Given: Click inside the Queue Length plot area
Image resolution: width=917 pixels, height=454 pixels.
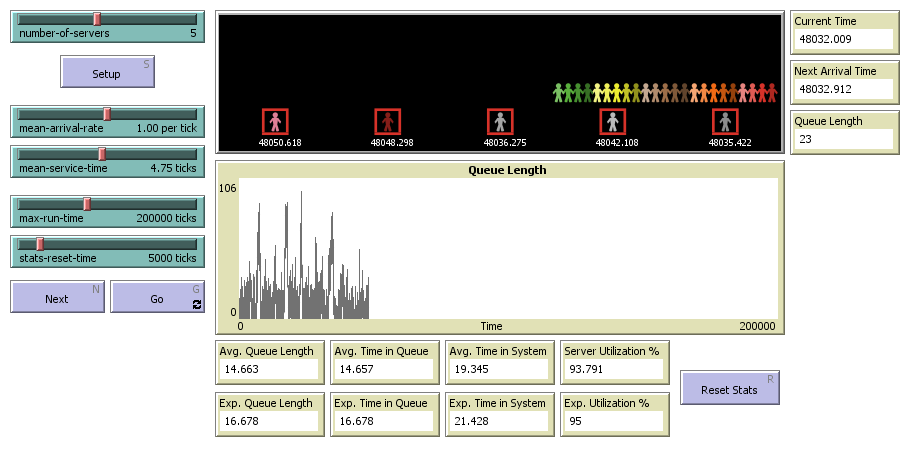Looking at the screenshot, I should pyautogui.click(x=508, y=248).
